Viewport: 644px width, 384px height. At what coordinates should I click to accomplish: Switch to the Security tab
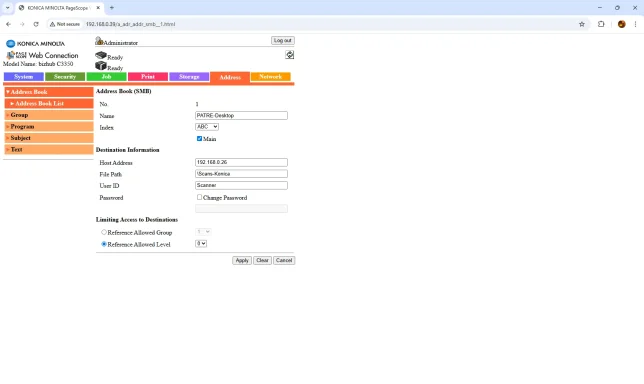65,77
